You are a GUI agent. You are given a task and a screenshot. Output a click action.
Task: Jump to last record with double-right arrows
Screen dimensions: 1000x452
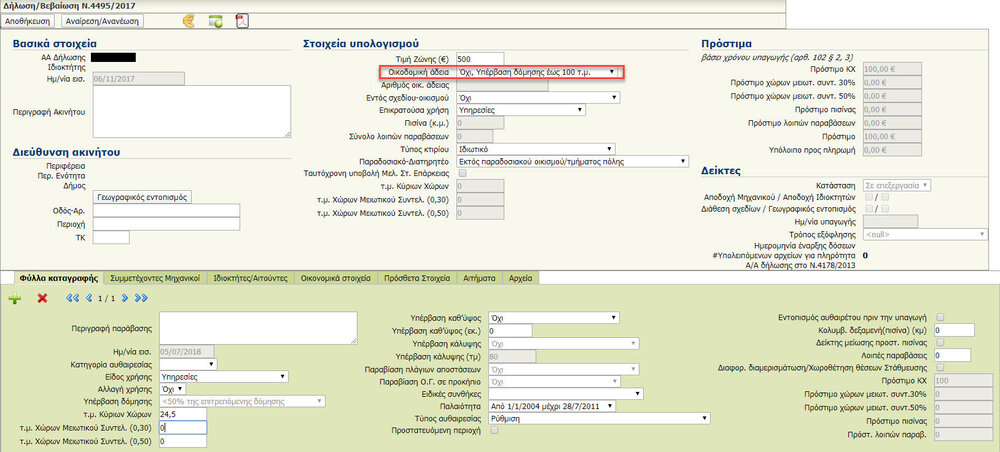pyautogui.click(x=141, y=298)
